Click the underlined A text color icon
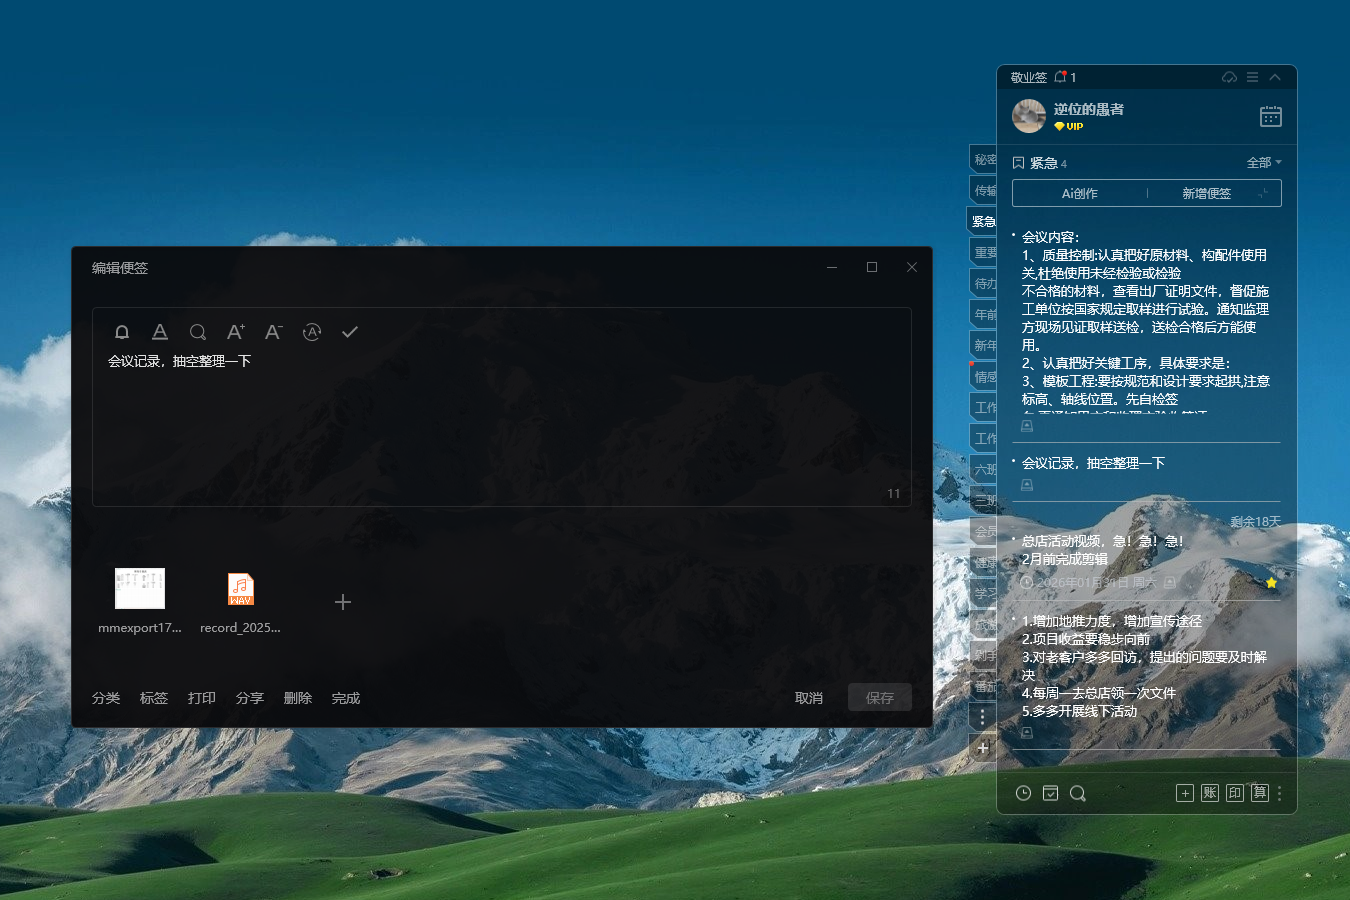The image size is (1350, 900). pos(160,332)
